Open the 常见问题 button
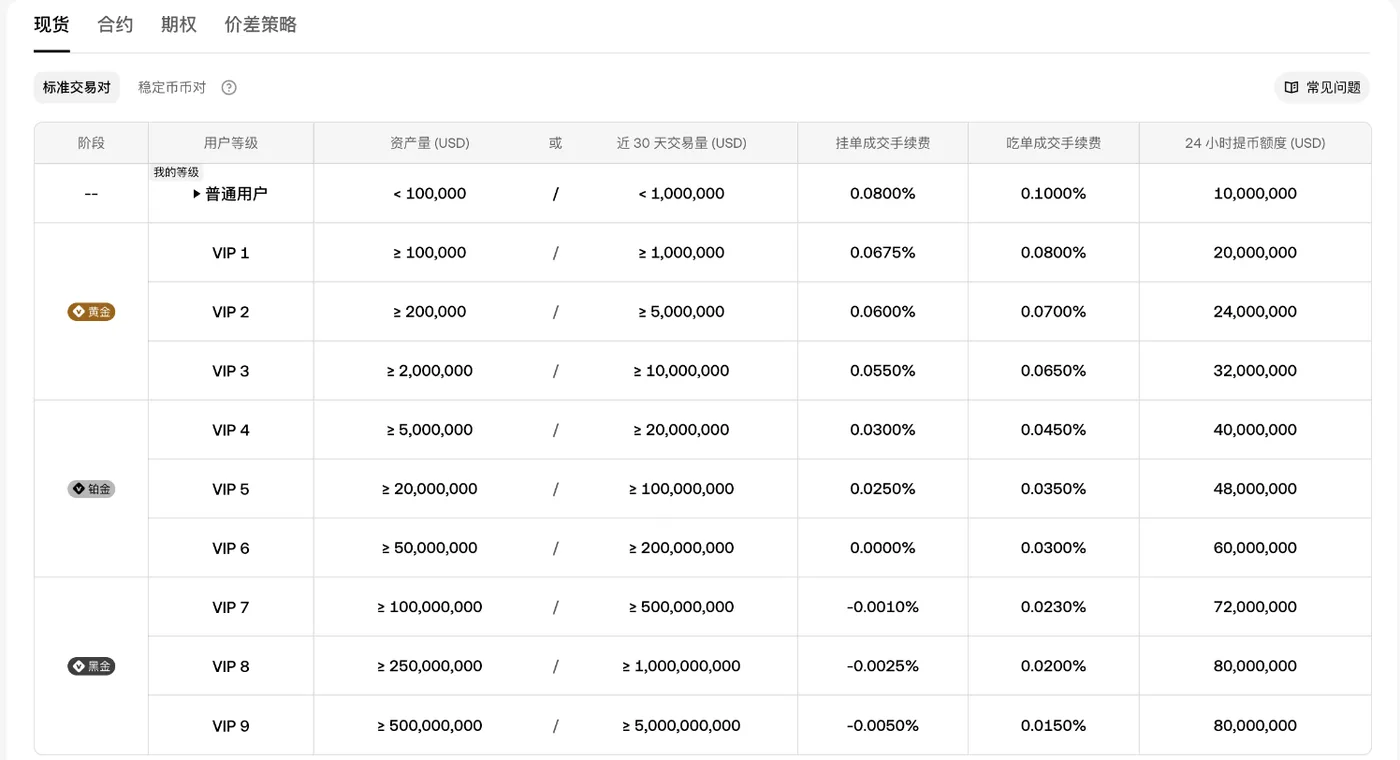This screenshot has height=760, width=1400. 1322,87
